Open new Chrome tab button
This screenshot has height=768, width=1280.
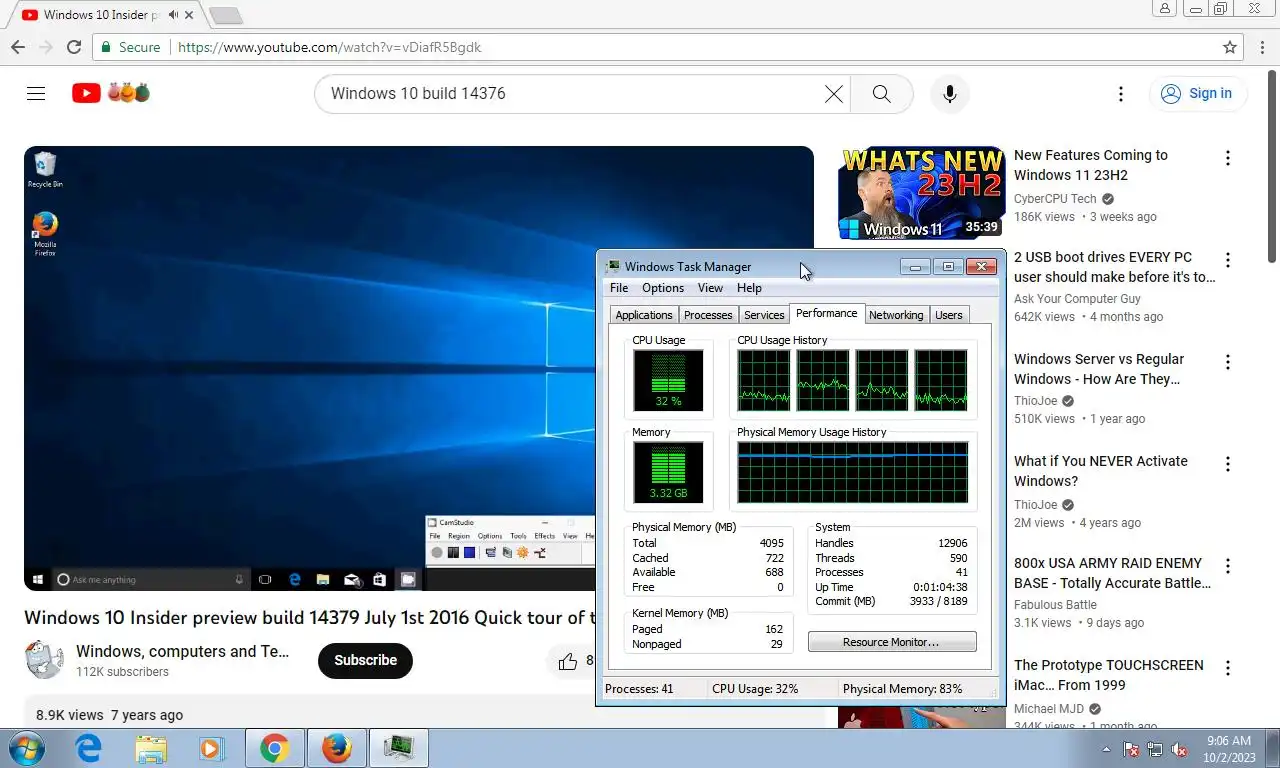(x=225, y=15)
